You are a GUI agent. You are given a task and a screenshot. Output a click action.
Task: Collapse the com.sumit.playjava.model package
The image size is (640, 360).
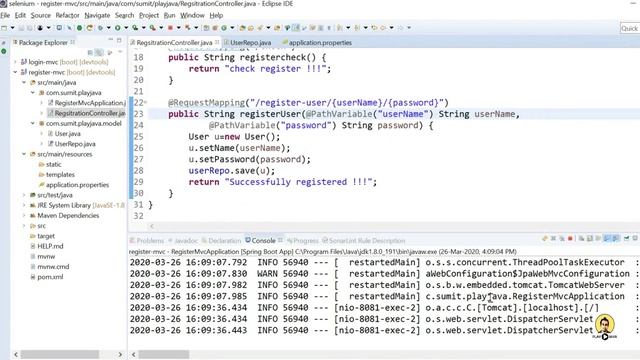point(33,123)
